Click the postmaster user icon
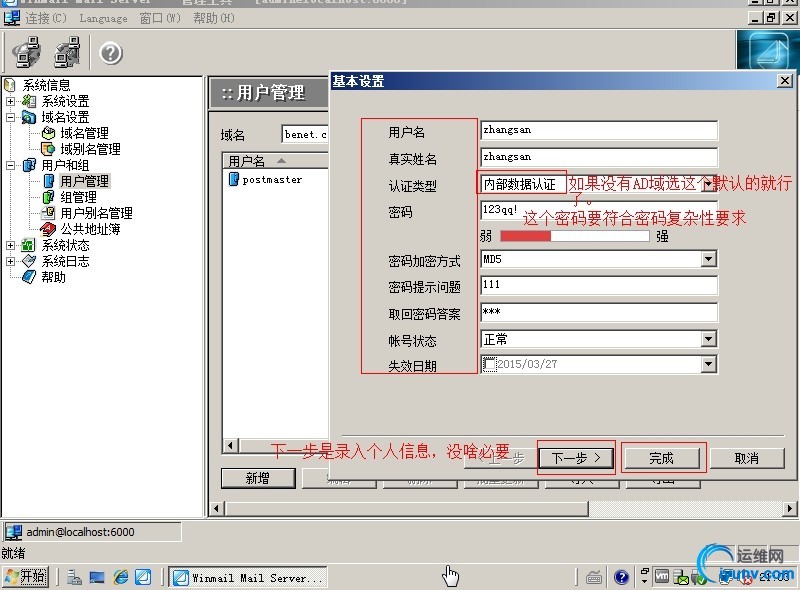800x590 pixels. pos(234,179)
